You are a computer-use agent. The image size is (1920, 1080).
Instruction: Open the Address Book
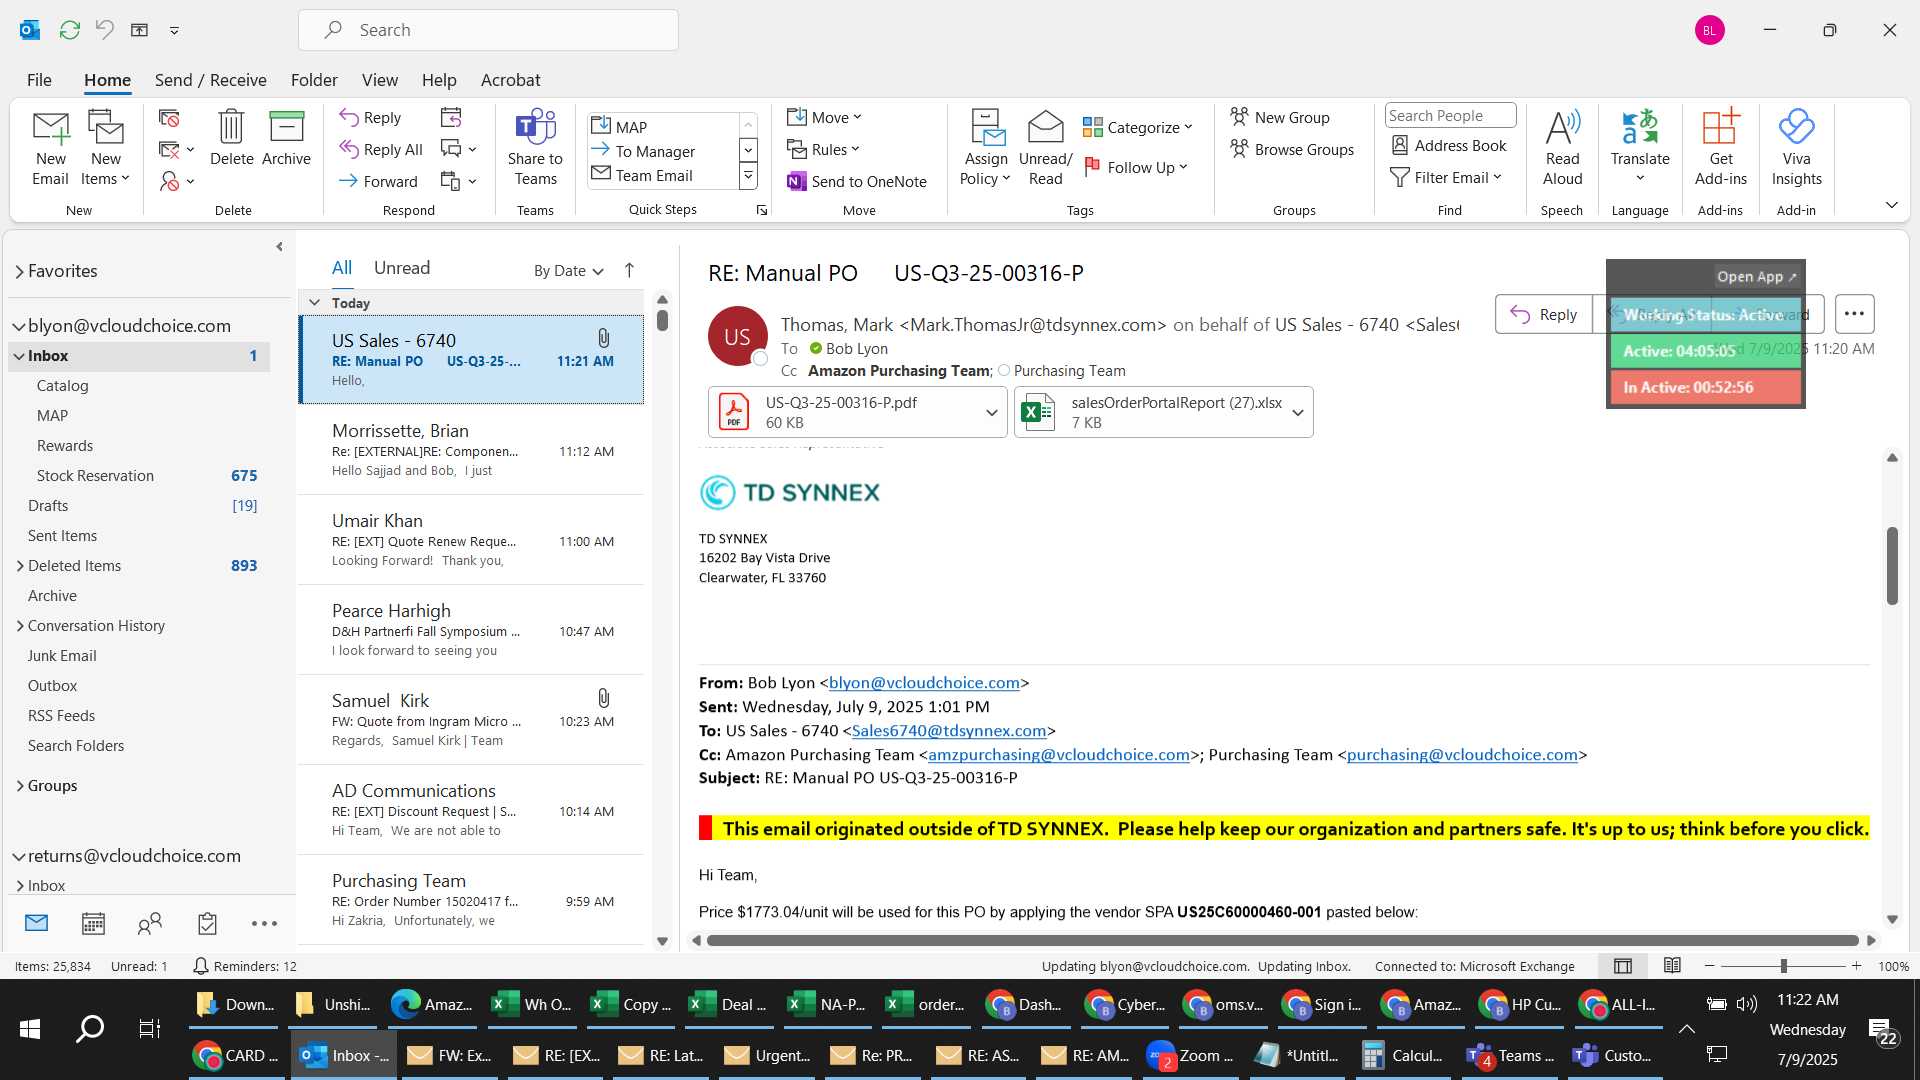click(x=1449, y=145)
